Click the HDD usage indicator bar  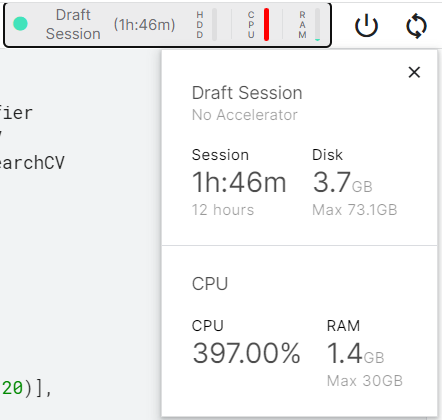click(214, 25)
